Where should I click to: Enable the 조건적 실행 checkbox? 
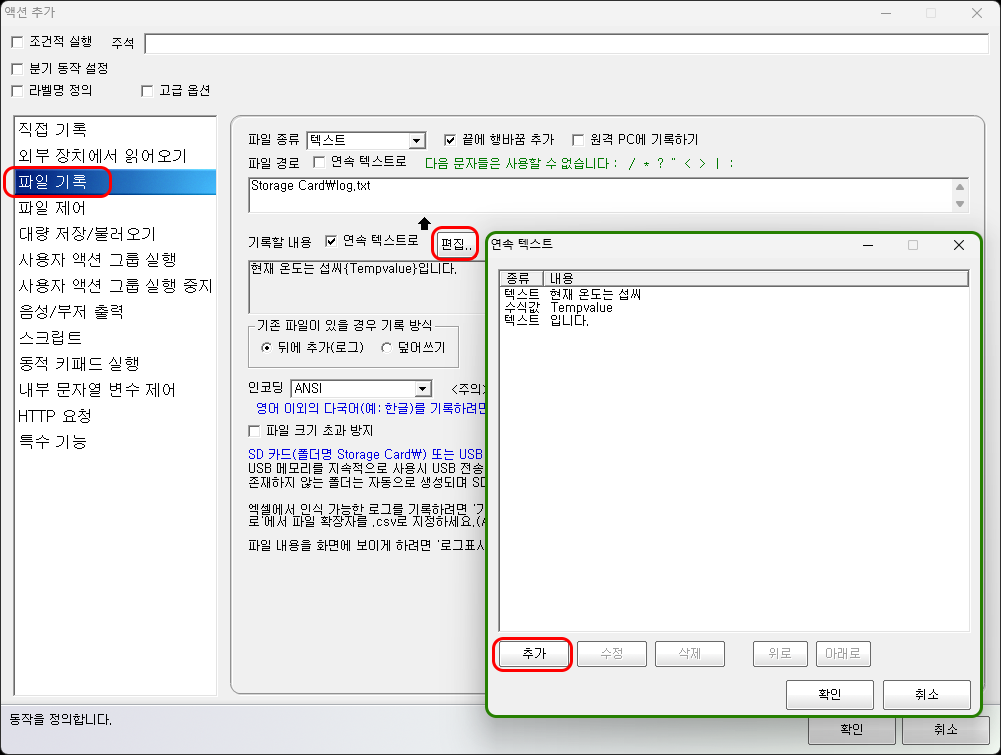[x=17, y=43]
